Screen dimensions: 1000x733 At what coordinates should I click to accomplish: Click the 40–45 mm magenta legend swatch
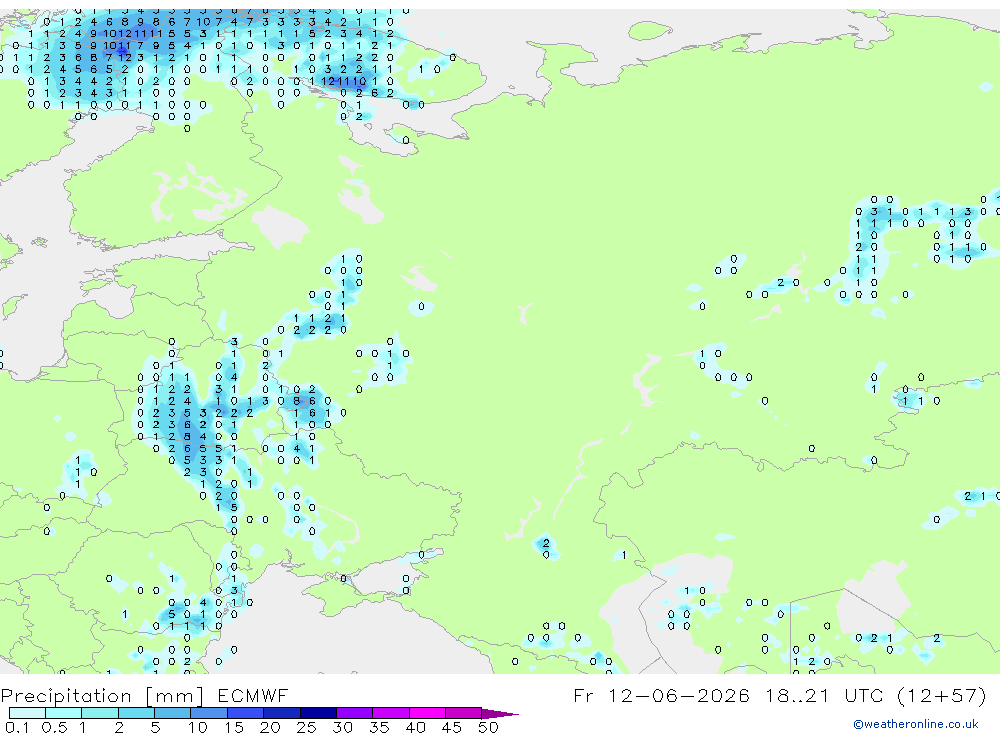coord(427,713)
